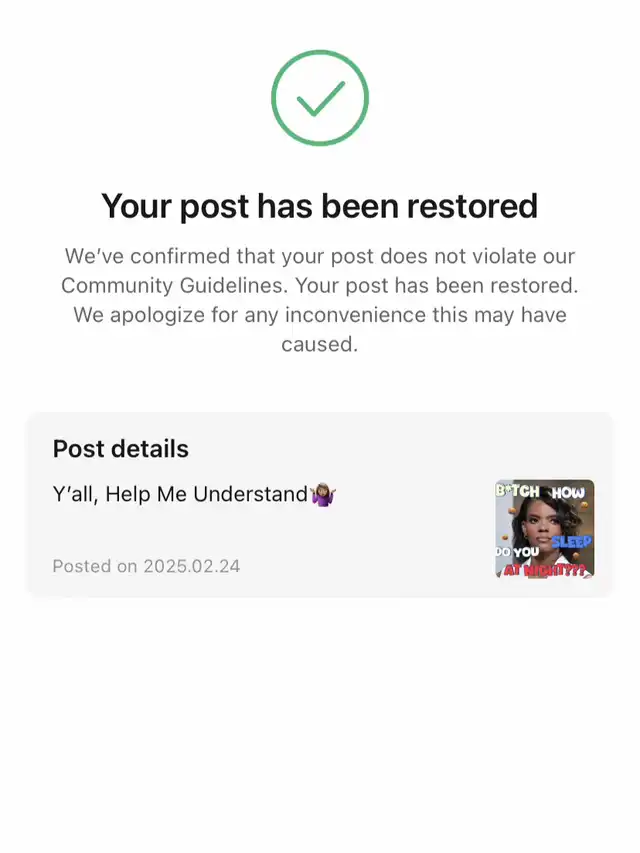The height and width of the screenshot is (853, 640).
Task: Click the 'DO YOU' text on thumbnail
Action: (517, 552)
